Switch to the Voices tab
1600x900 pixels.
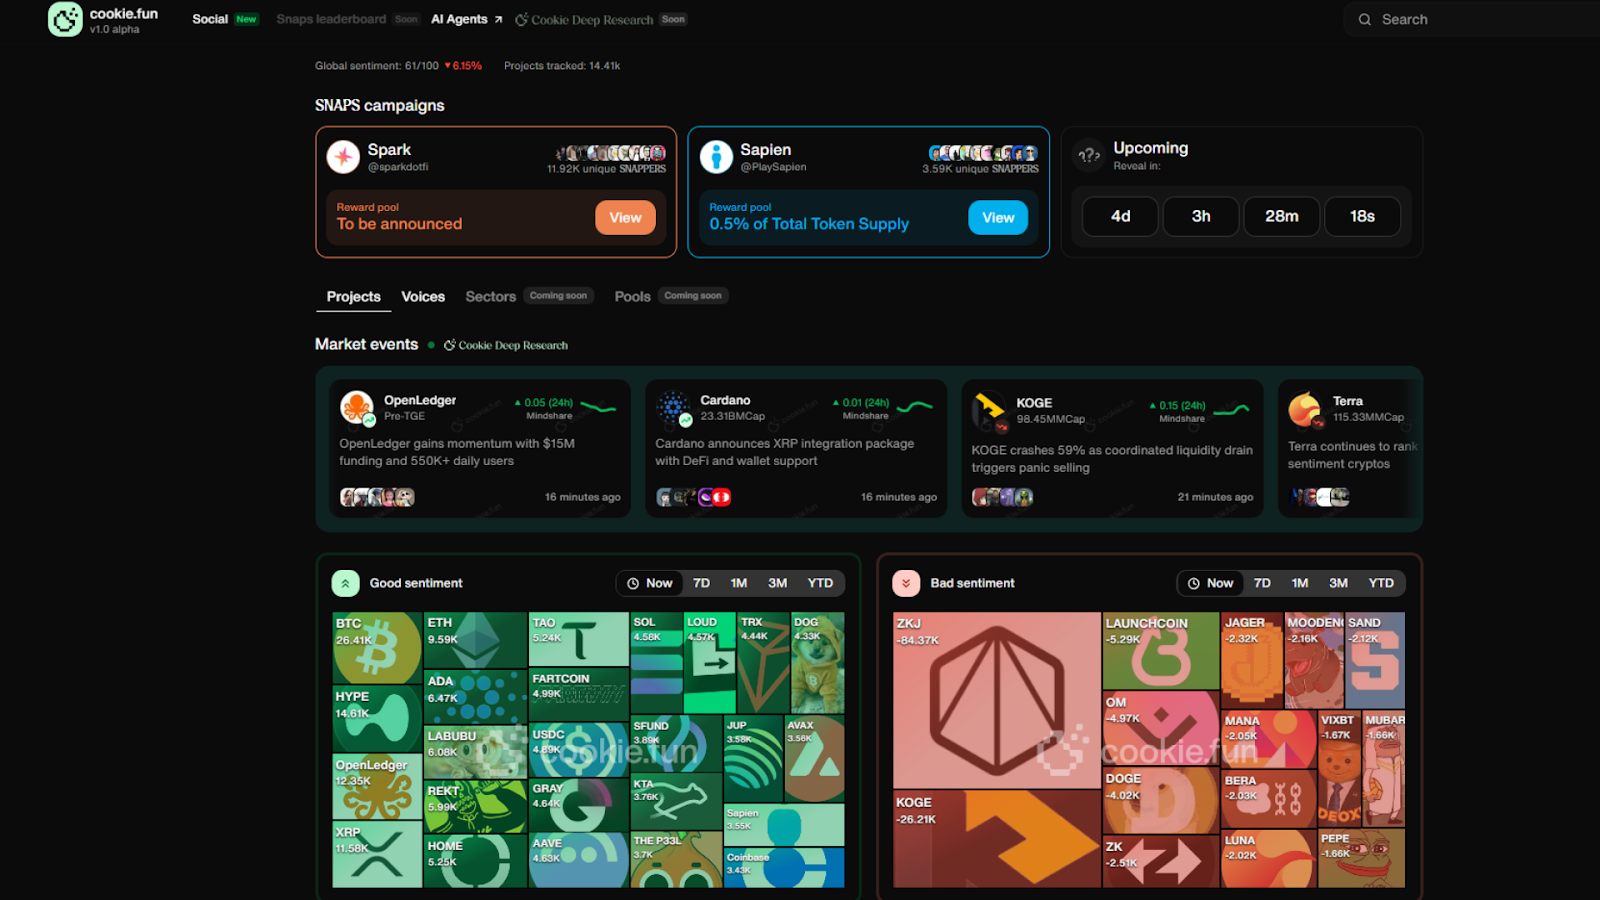pyautogui.click(x=423, y=297)
